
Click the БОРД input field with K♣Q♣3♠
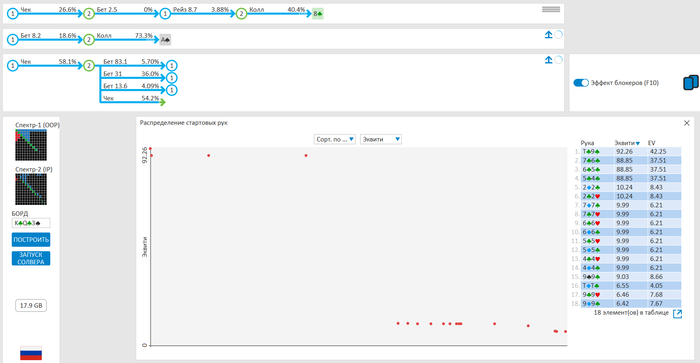(x=31, y=223)
